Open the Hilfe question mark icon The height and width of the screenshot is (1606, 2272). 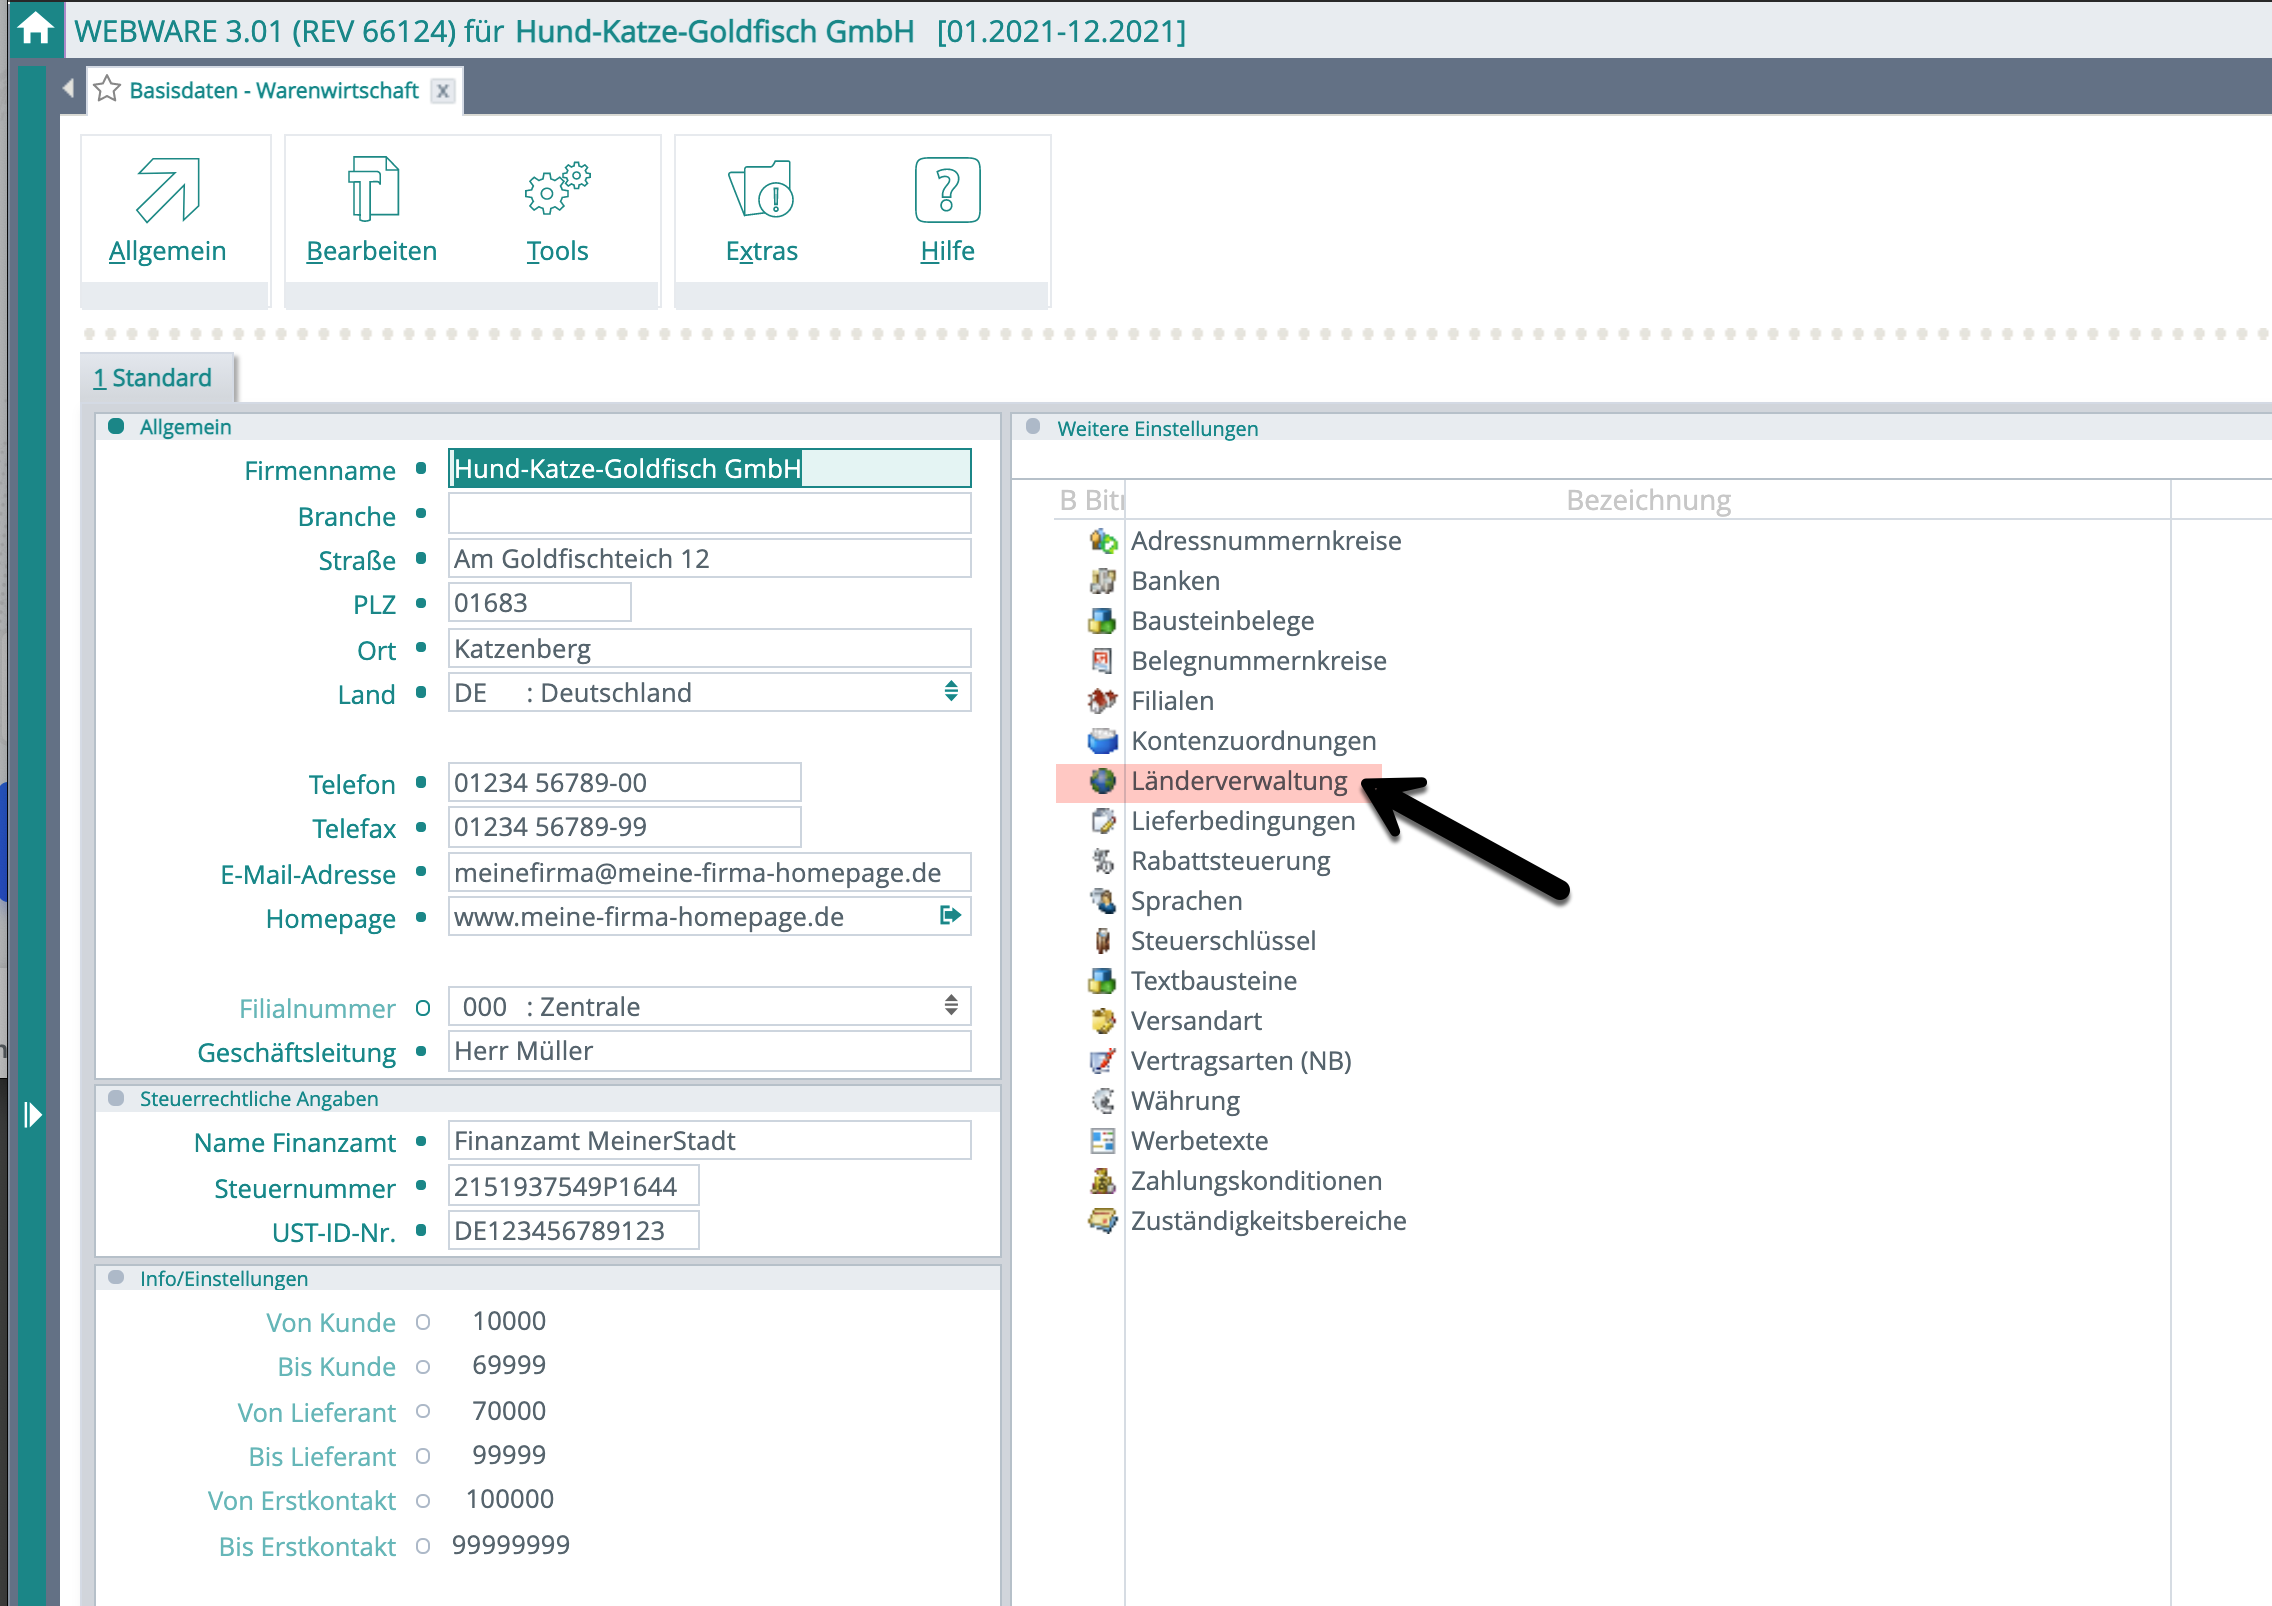click(x=947, y=190)
